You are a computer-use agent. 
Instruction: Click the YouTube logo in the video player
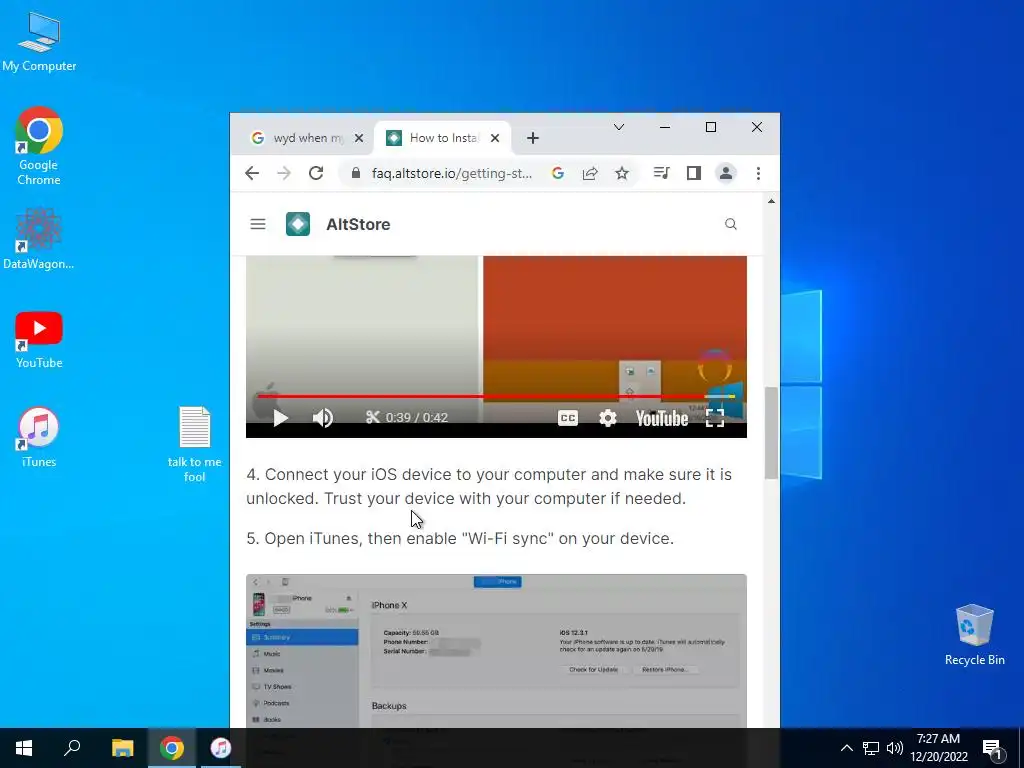click(662, 418)
